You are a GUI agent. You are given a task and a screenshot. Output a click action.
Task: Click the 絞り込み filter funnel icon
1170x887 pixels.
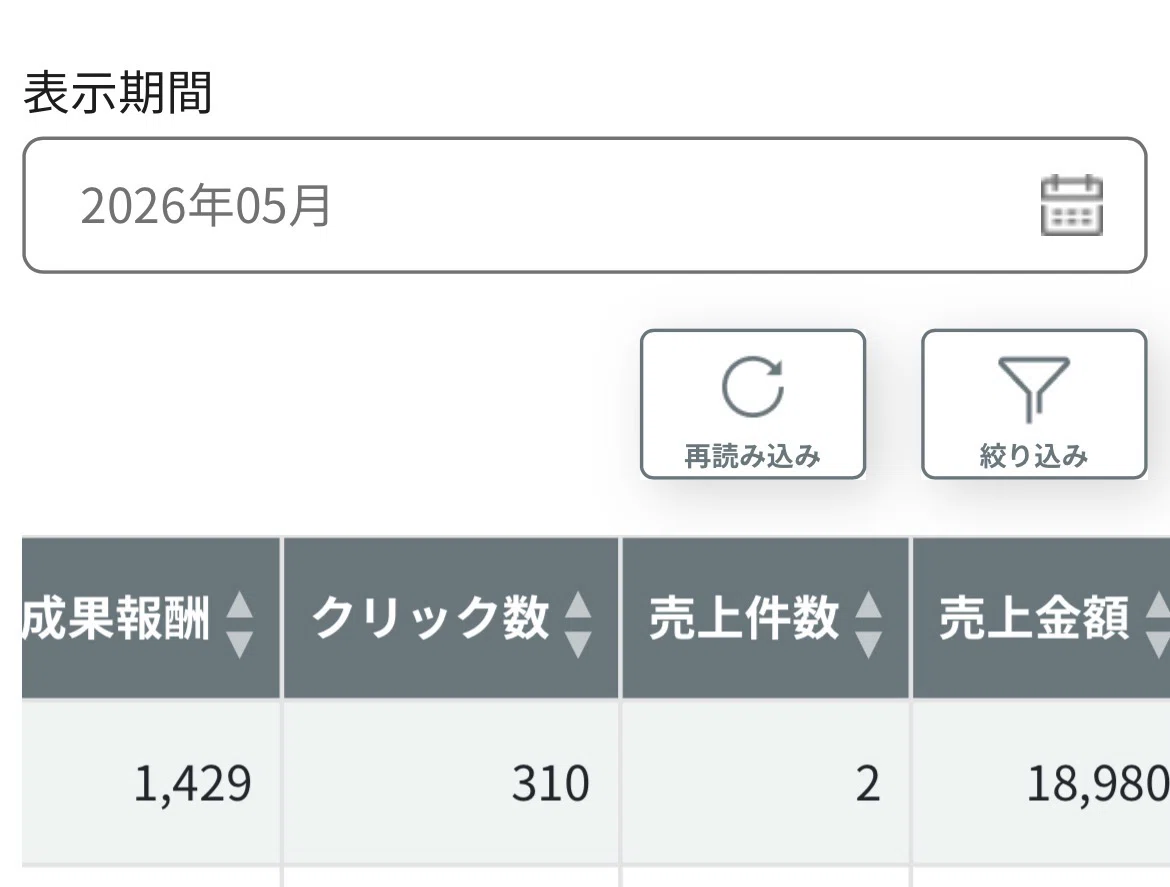click(1033, 388)
